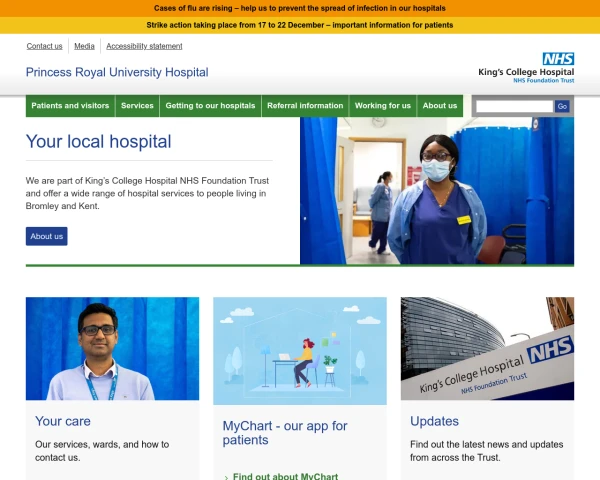Click the text 'Our services, wards, and how to contact us.'
The image size is (600, 480).
102,451
